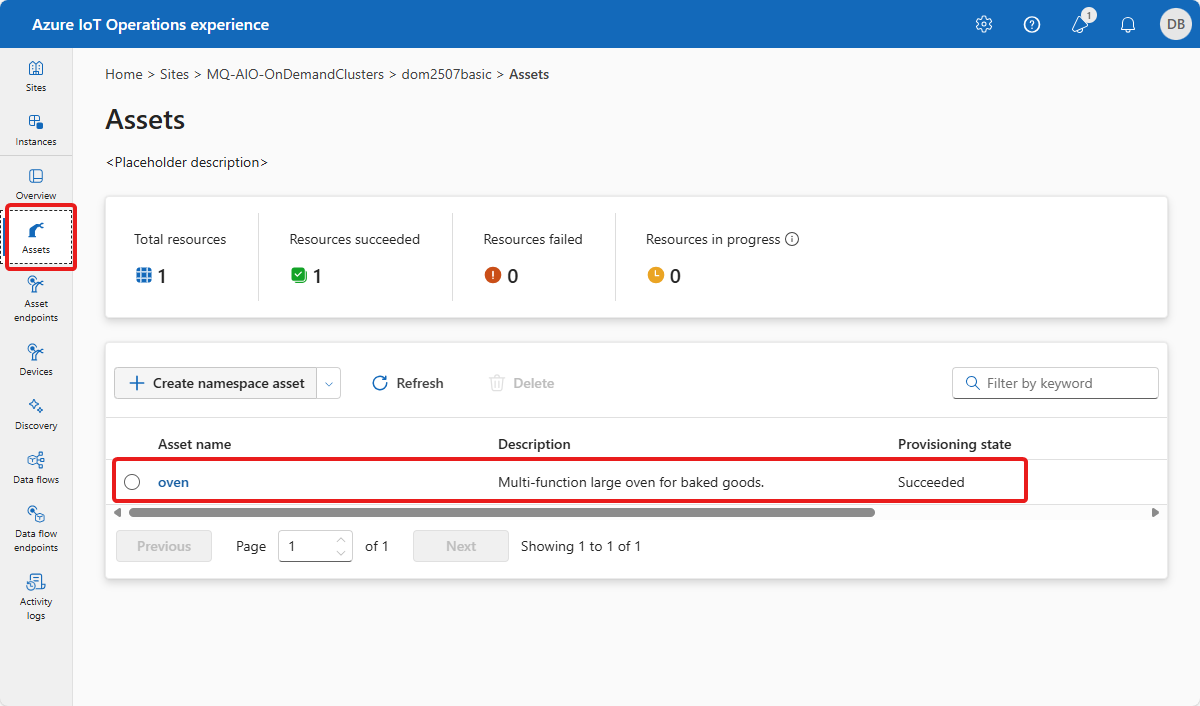Open the help question mark icon

(x=1032, y=24)
